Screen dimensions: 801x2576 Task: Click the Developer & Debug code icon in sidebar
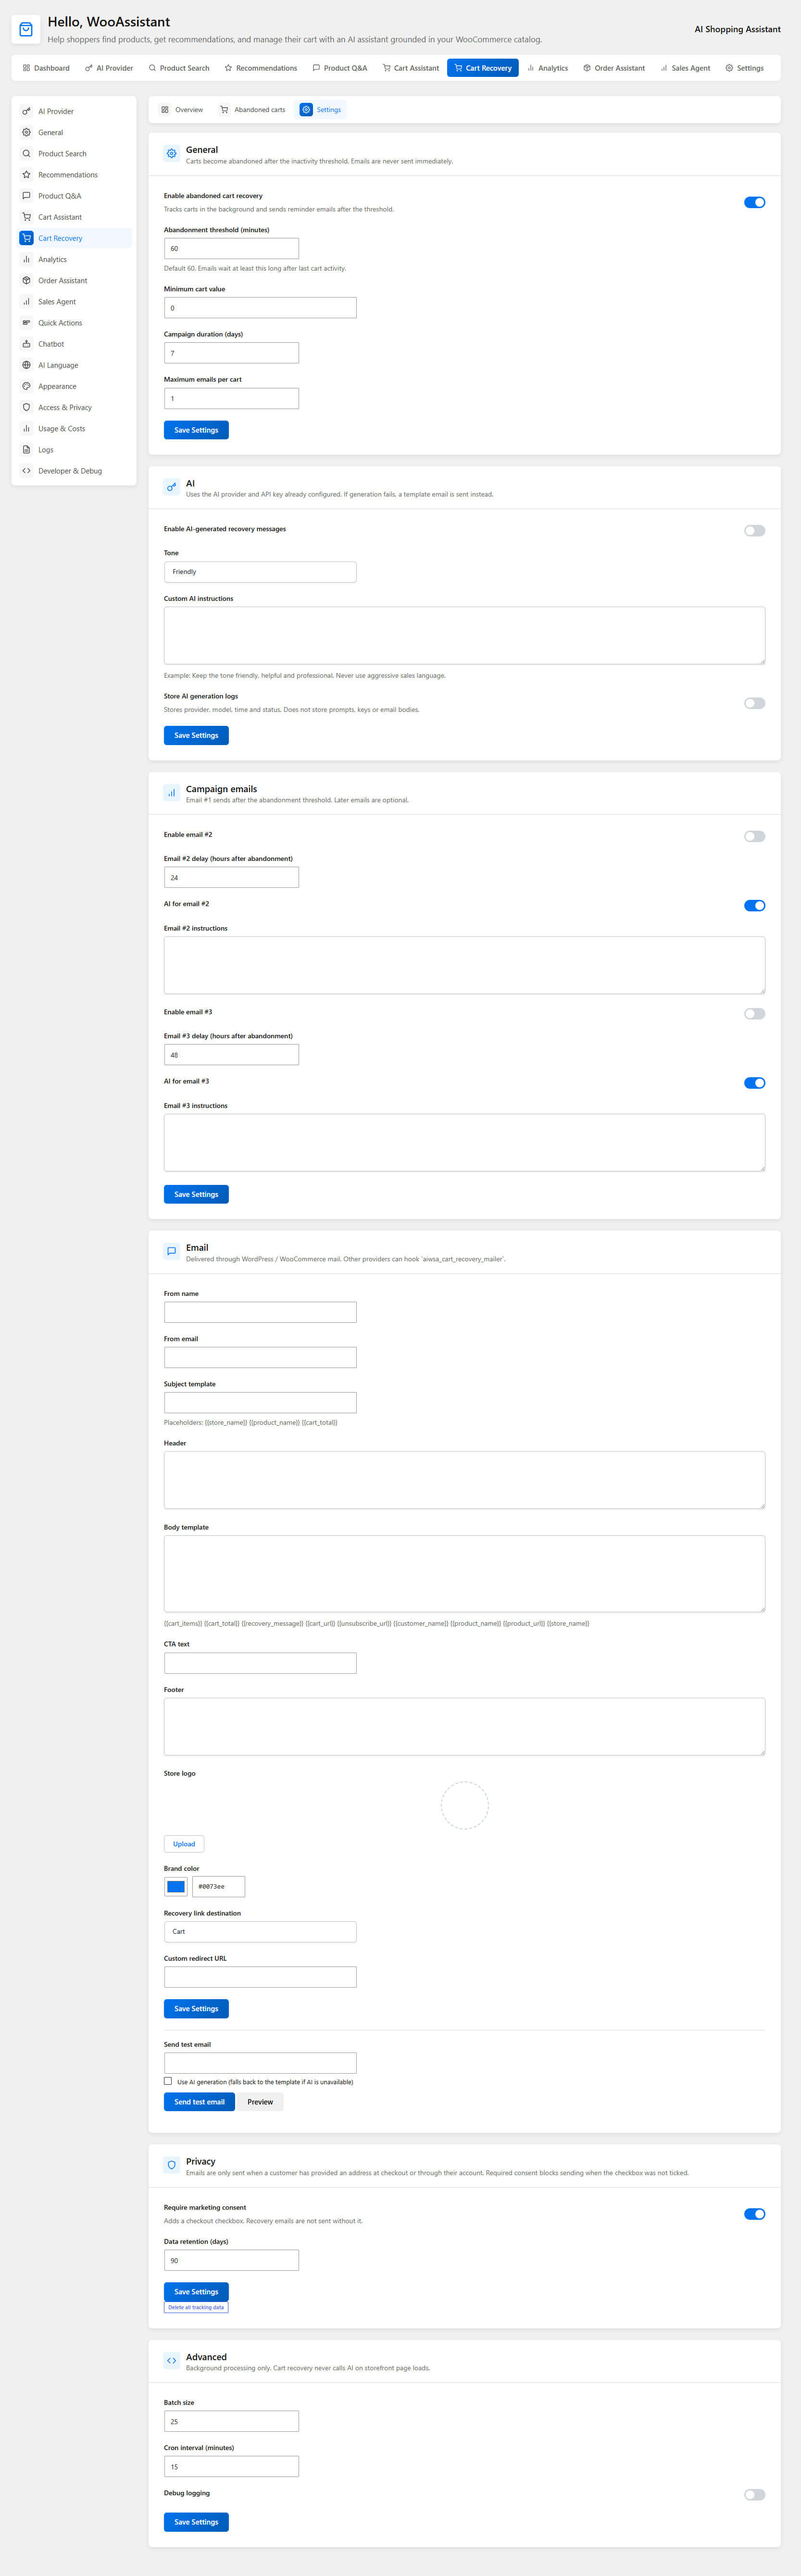(26, 471)
